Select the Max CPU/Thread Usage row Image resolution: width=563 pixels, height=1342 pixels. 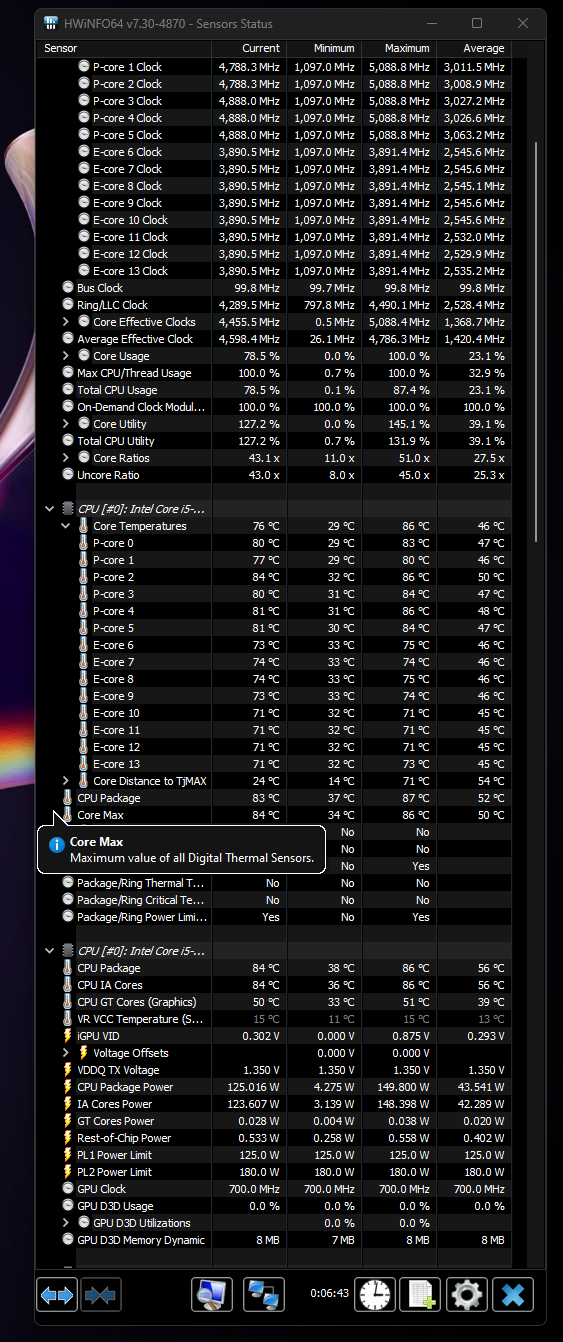click(275, 373)
